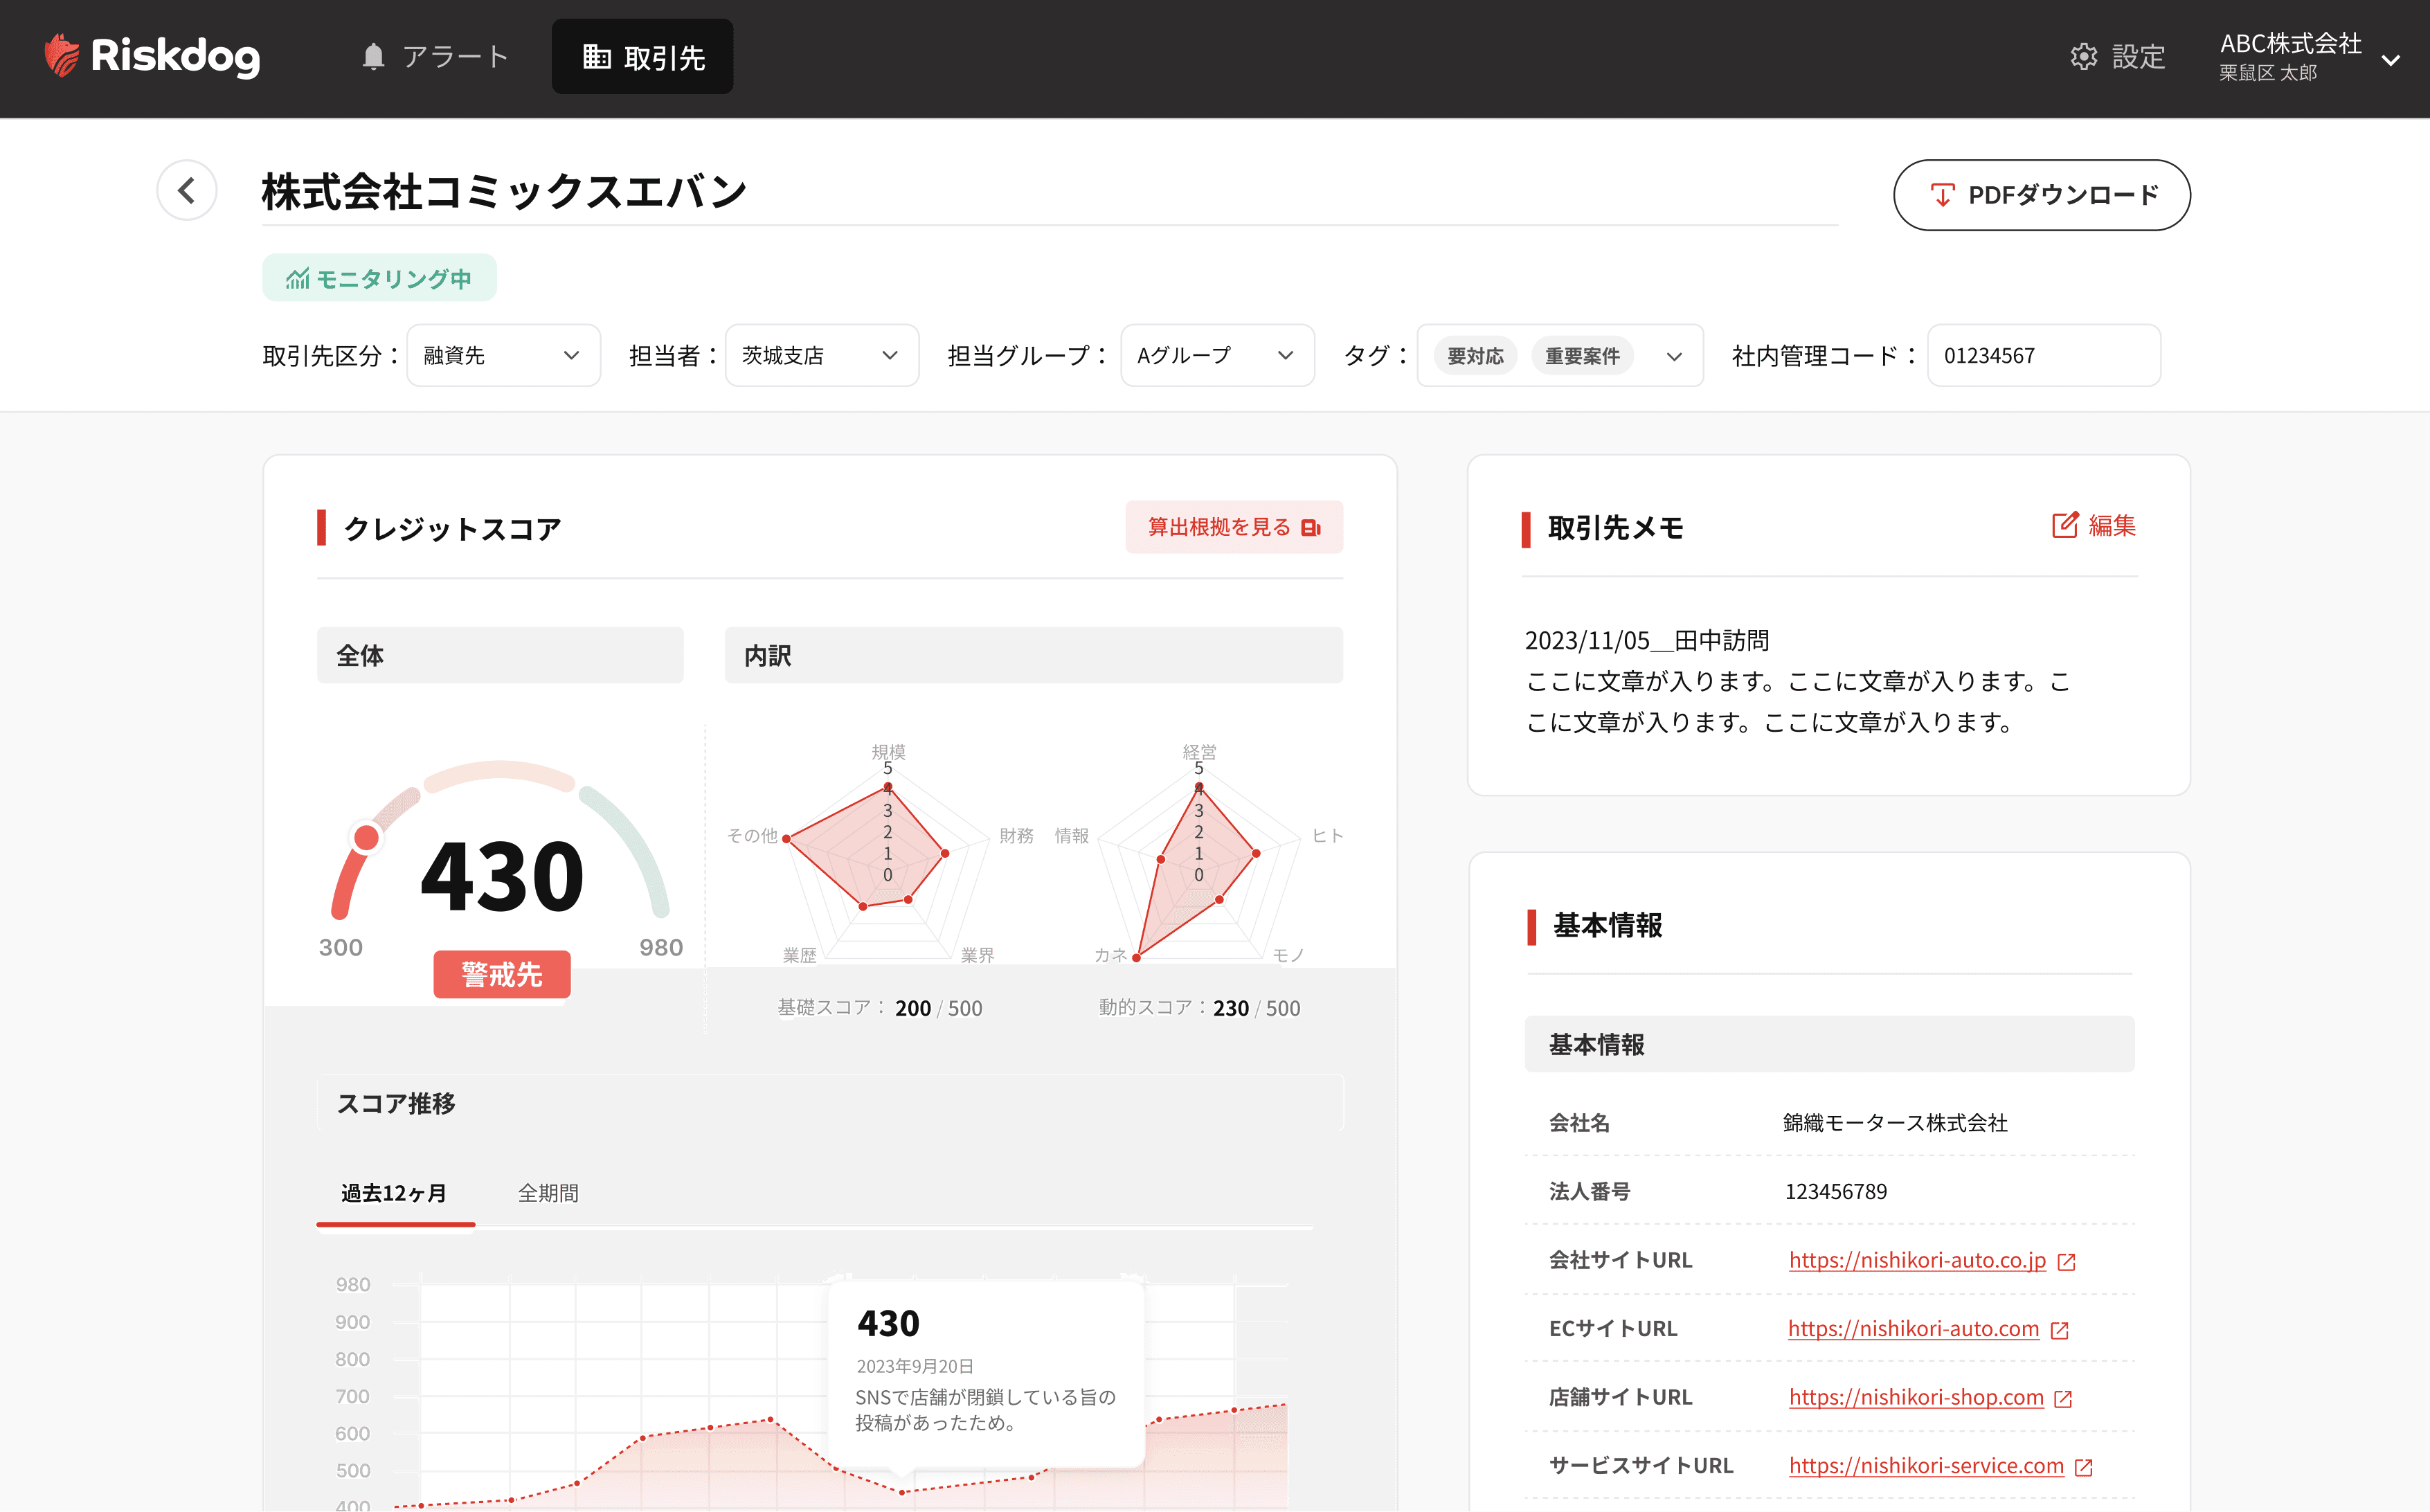Click the back arrow button
2430x1512 pixels.
click(x=187, y=190)
